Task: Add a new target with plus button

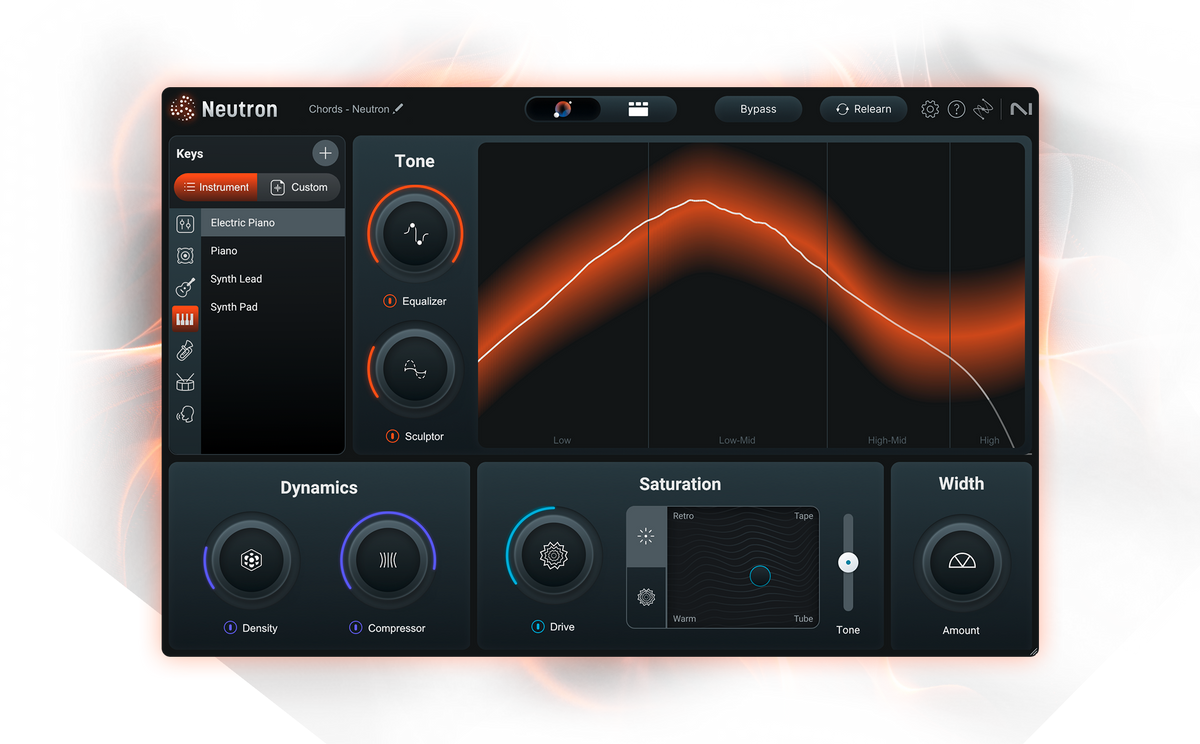Action: (x=325, y=153)
